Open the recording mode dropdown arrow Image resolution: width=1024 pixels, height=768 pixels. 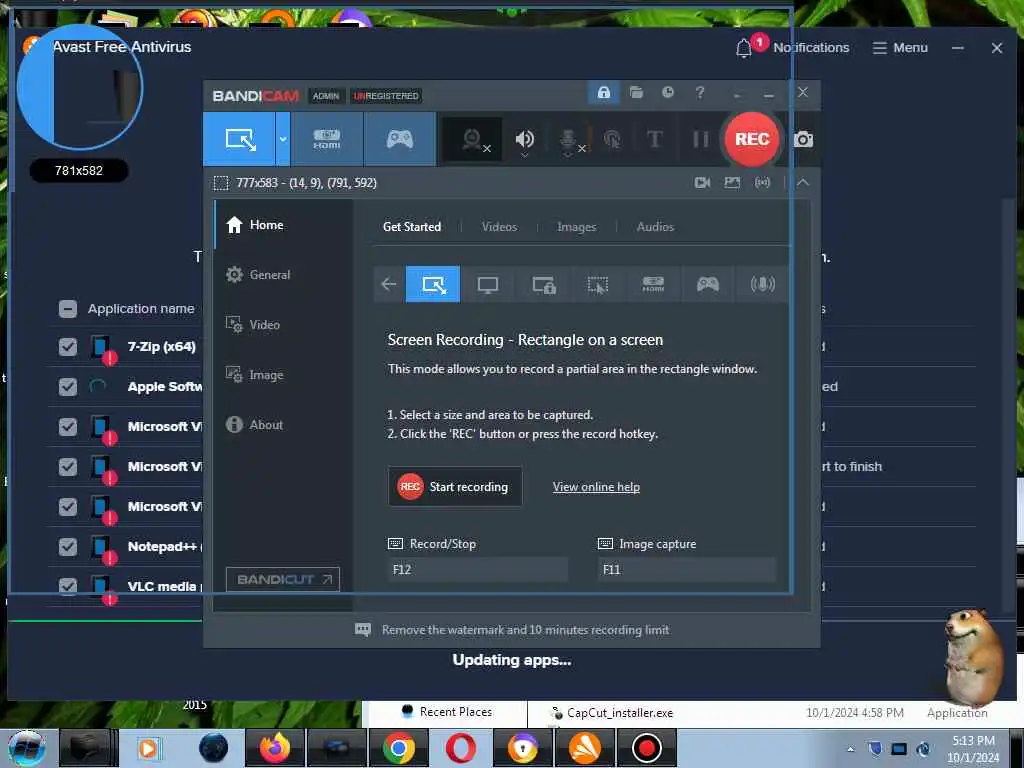coord(283,139)
